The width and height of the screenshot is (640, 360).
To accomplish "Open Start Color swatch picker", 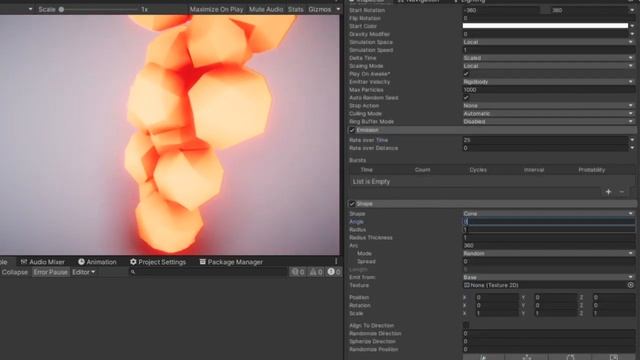I will pyautogui.click(x=545, y=26).
